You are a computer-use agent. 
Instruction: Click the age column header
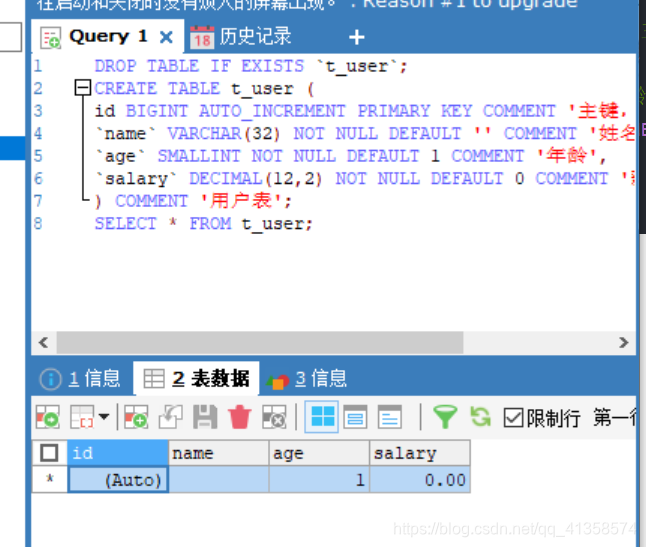pos(319,453)
